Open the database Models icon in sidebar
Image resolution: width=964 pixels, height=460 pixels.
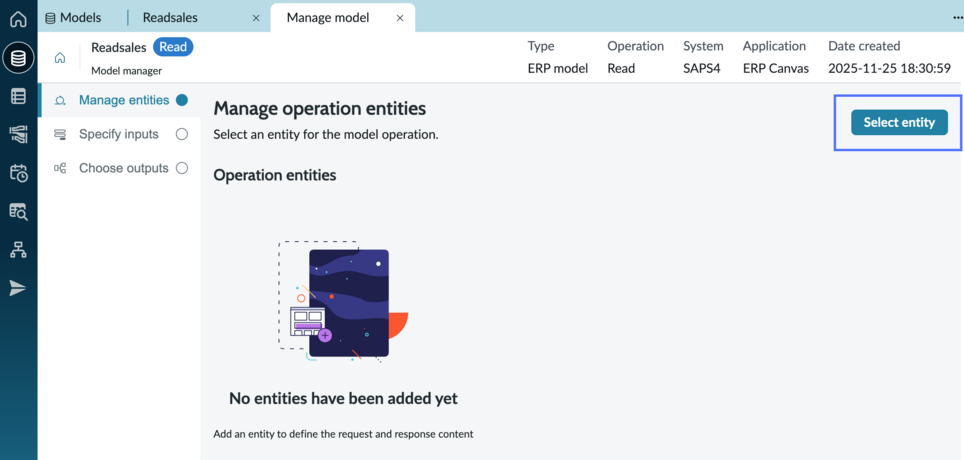click(18, 58)
